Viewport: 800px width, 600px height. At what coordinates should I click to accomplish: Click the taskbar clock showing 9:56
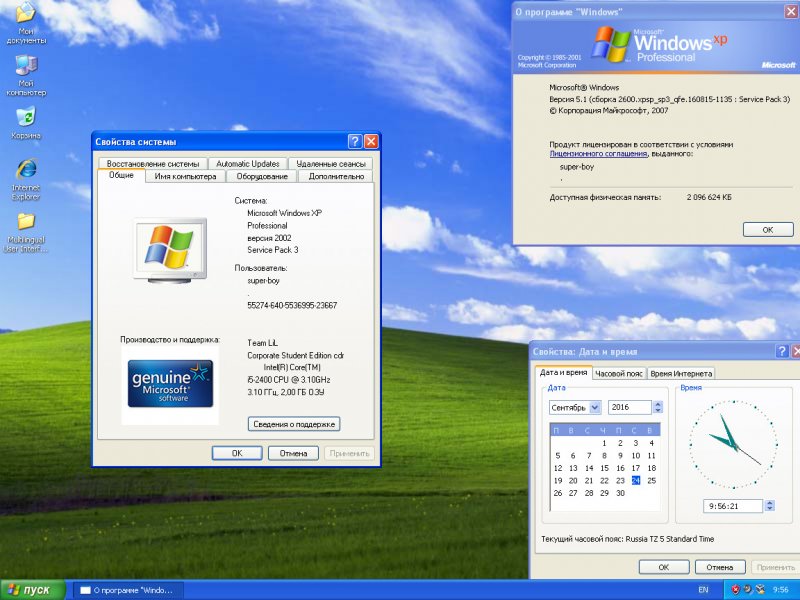(781, 590)
